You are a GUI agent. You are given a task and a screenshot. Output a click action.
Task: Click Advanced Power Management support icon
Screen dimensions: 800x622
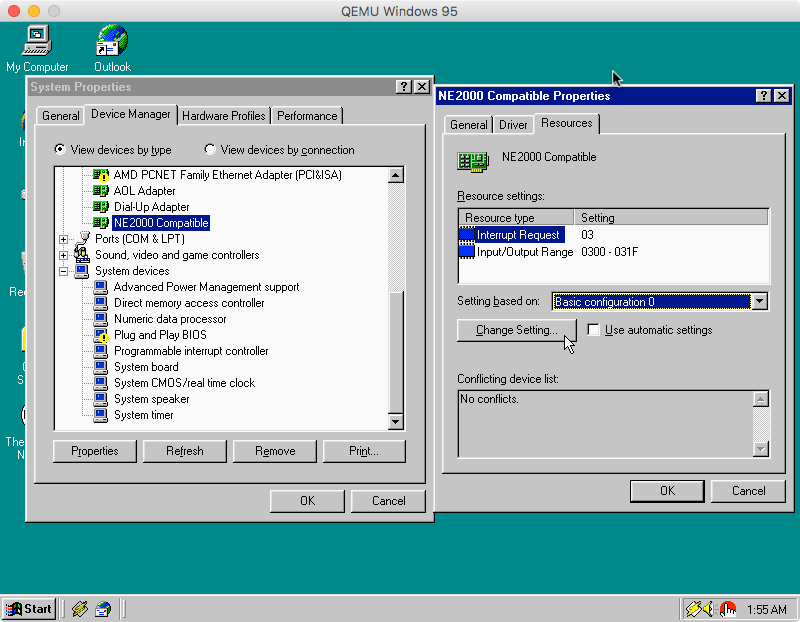(x=101, y=287)
